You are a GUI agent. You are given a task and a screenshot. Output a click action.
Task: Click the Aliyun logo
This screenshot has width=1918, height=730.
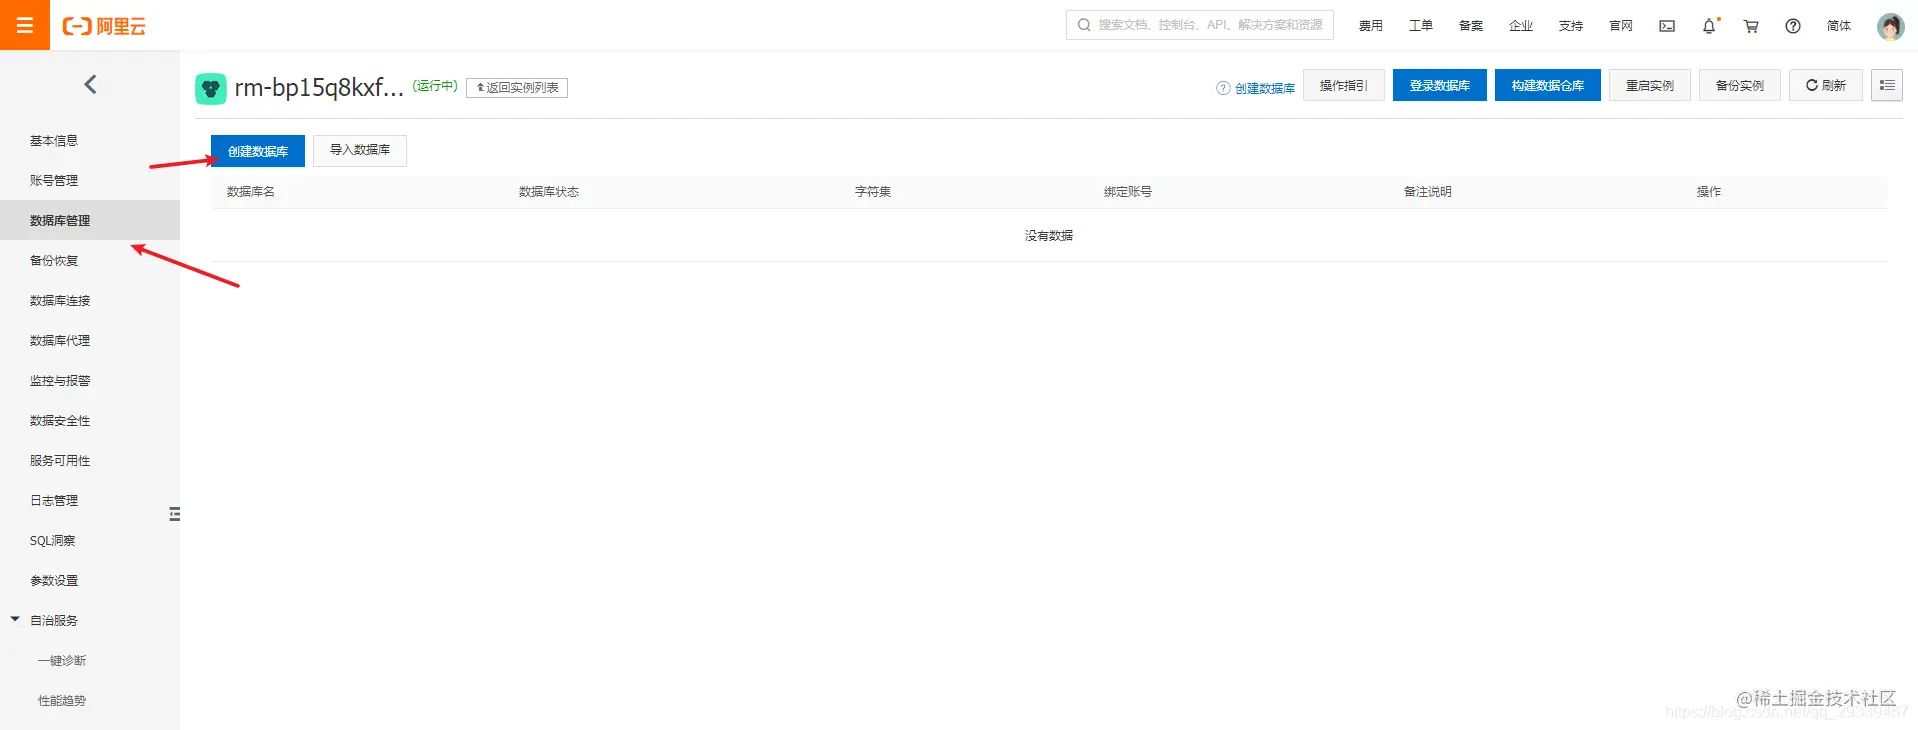[x=104, y=26]
